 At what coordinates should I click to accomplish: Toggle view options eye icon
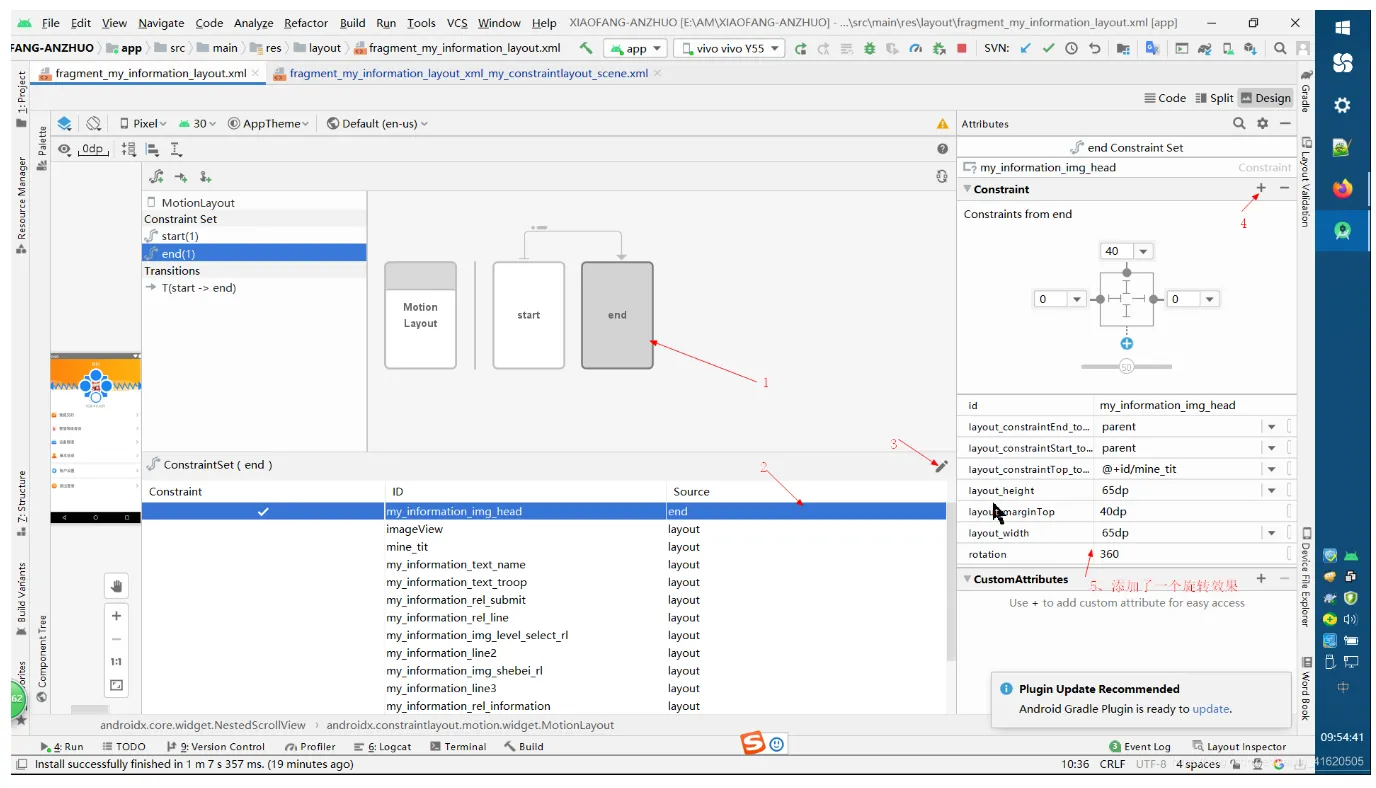point(64,149)
